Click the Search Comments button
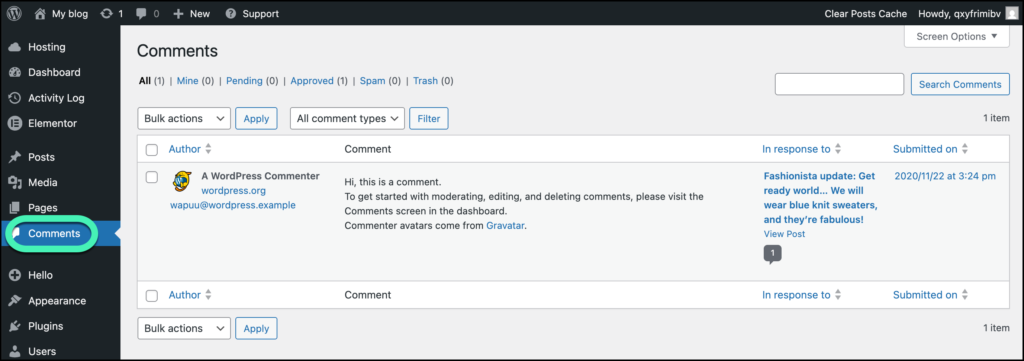Screen dimensions: 1024x361 [x=960, y=84]
